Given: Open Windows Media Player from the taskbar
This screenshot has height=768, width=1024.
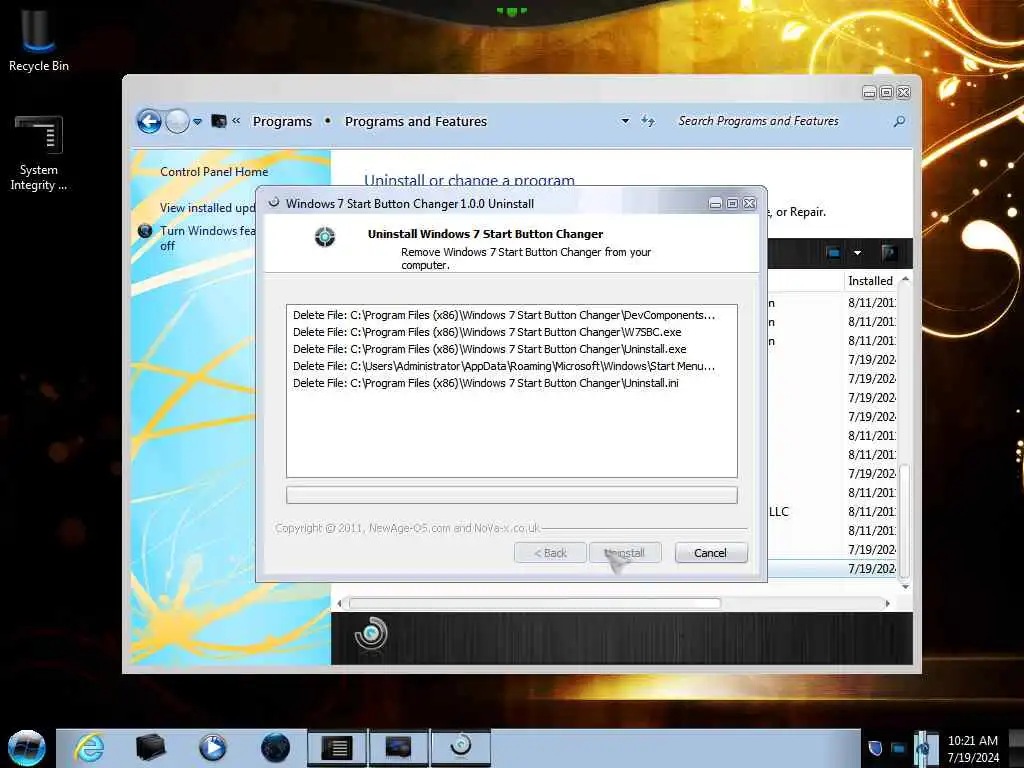Looking at the screenshot, I should (212, 747).
